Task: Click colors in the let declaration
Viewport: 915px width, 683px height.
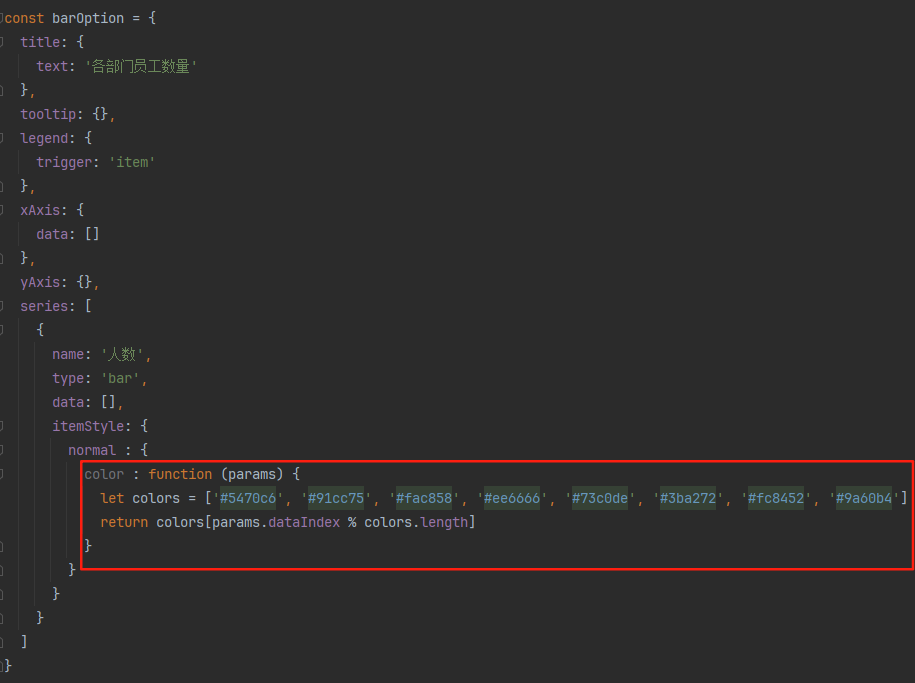Action: (156, 498)
